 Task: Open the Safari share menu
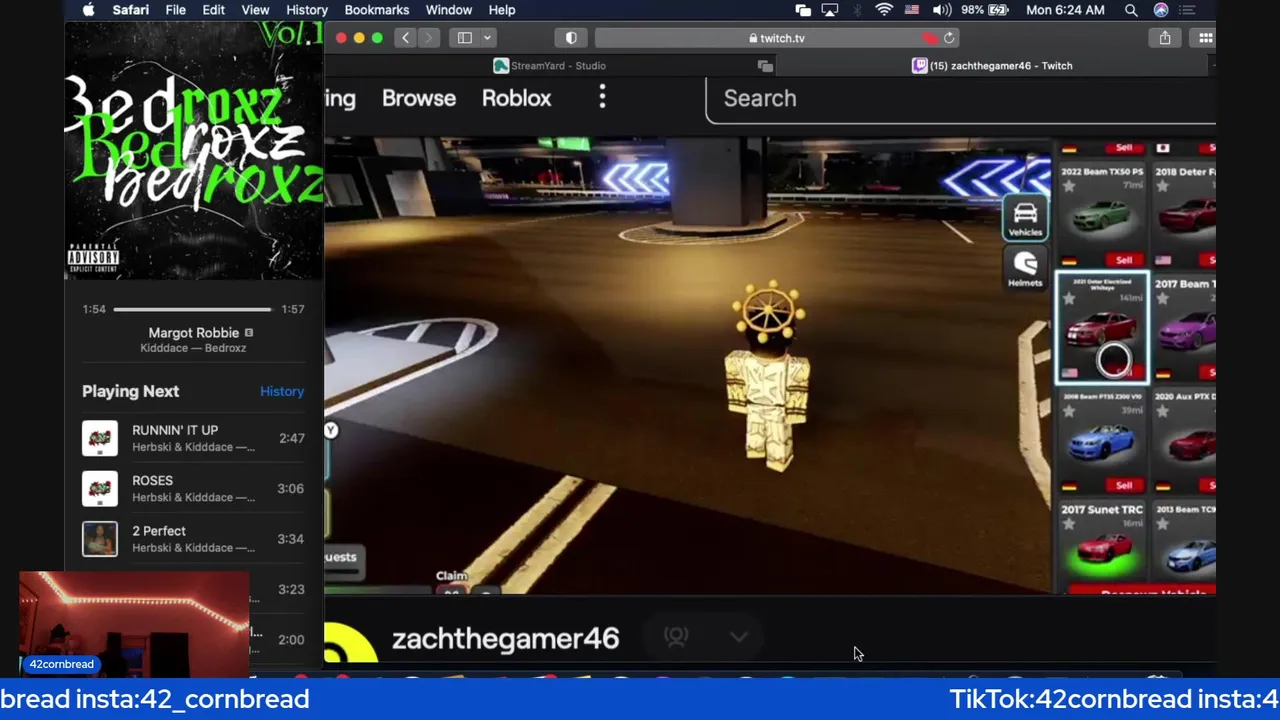coord(1165,38)
